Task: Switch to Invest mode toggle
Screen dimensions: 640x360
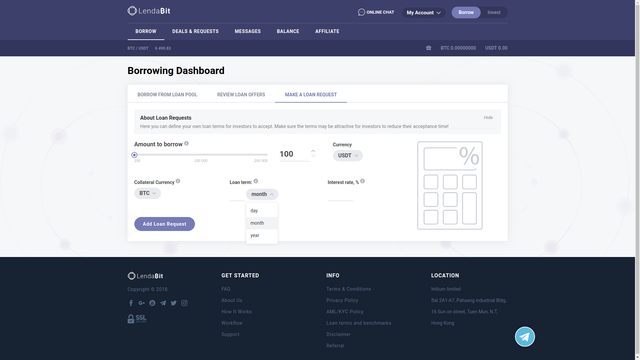Action: point(494,12)
